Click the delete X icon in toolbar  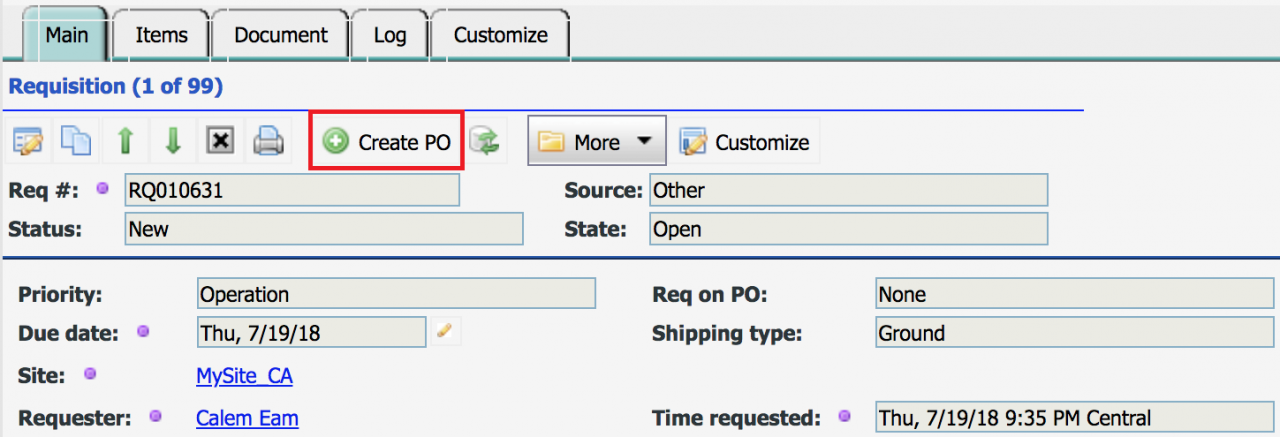point(220,142)
